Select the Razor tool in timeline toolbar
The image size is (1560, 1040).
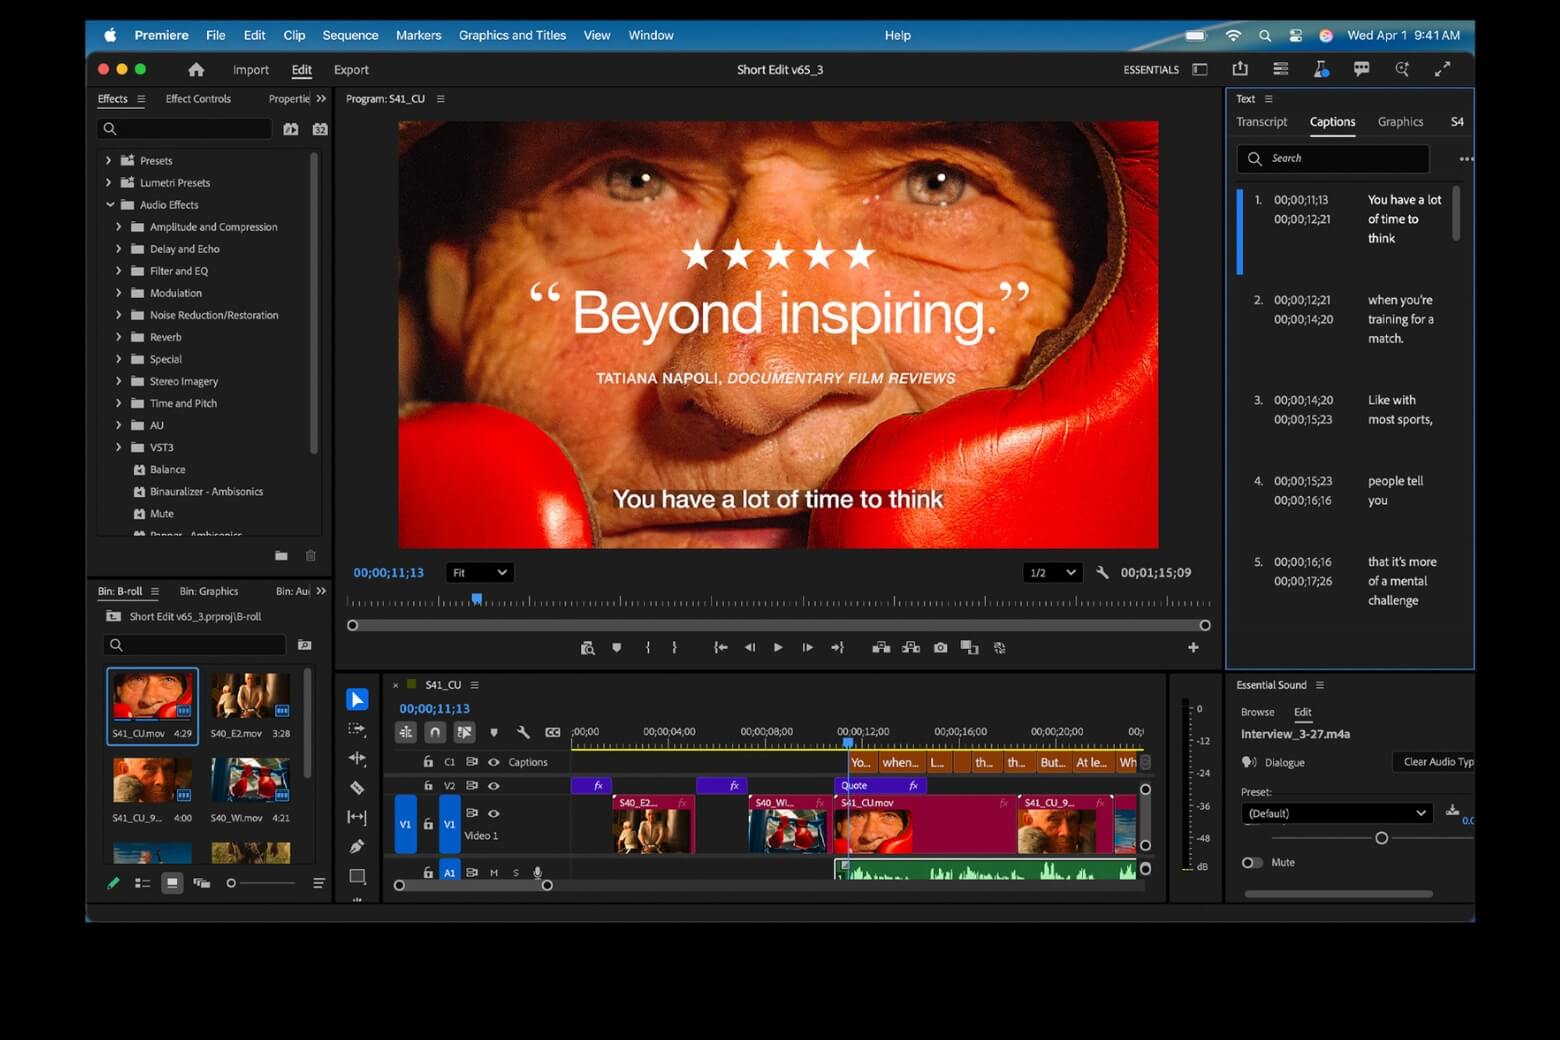pos(357,788)
